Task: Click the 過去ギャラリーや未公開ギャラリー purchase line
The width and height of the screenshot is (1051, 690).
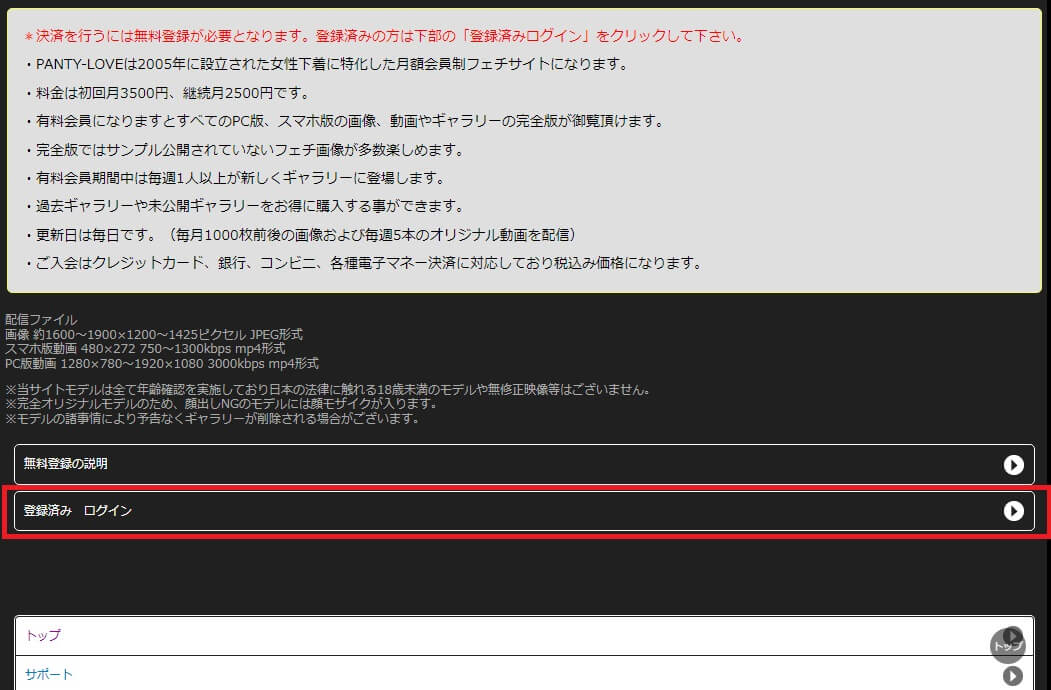Action: point(249,206)
